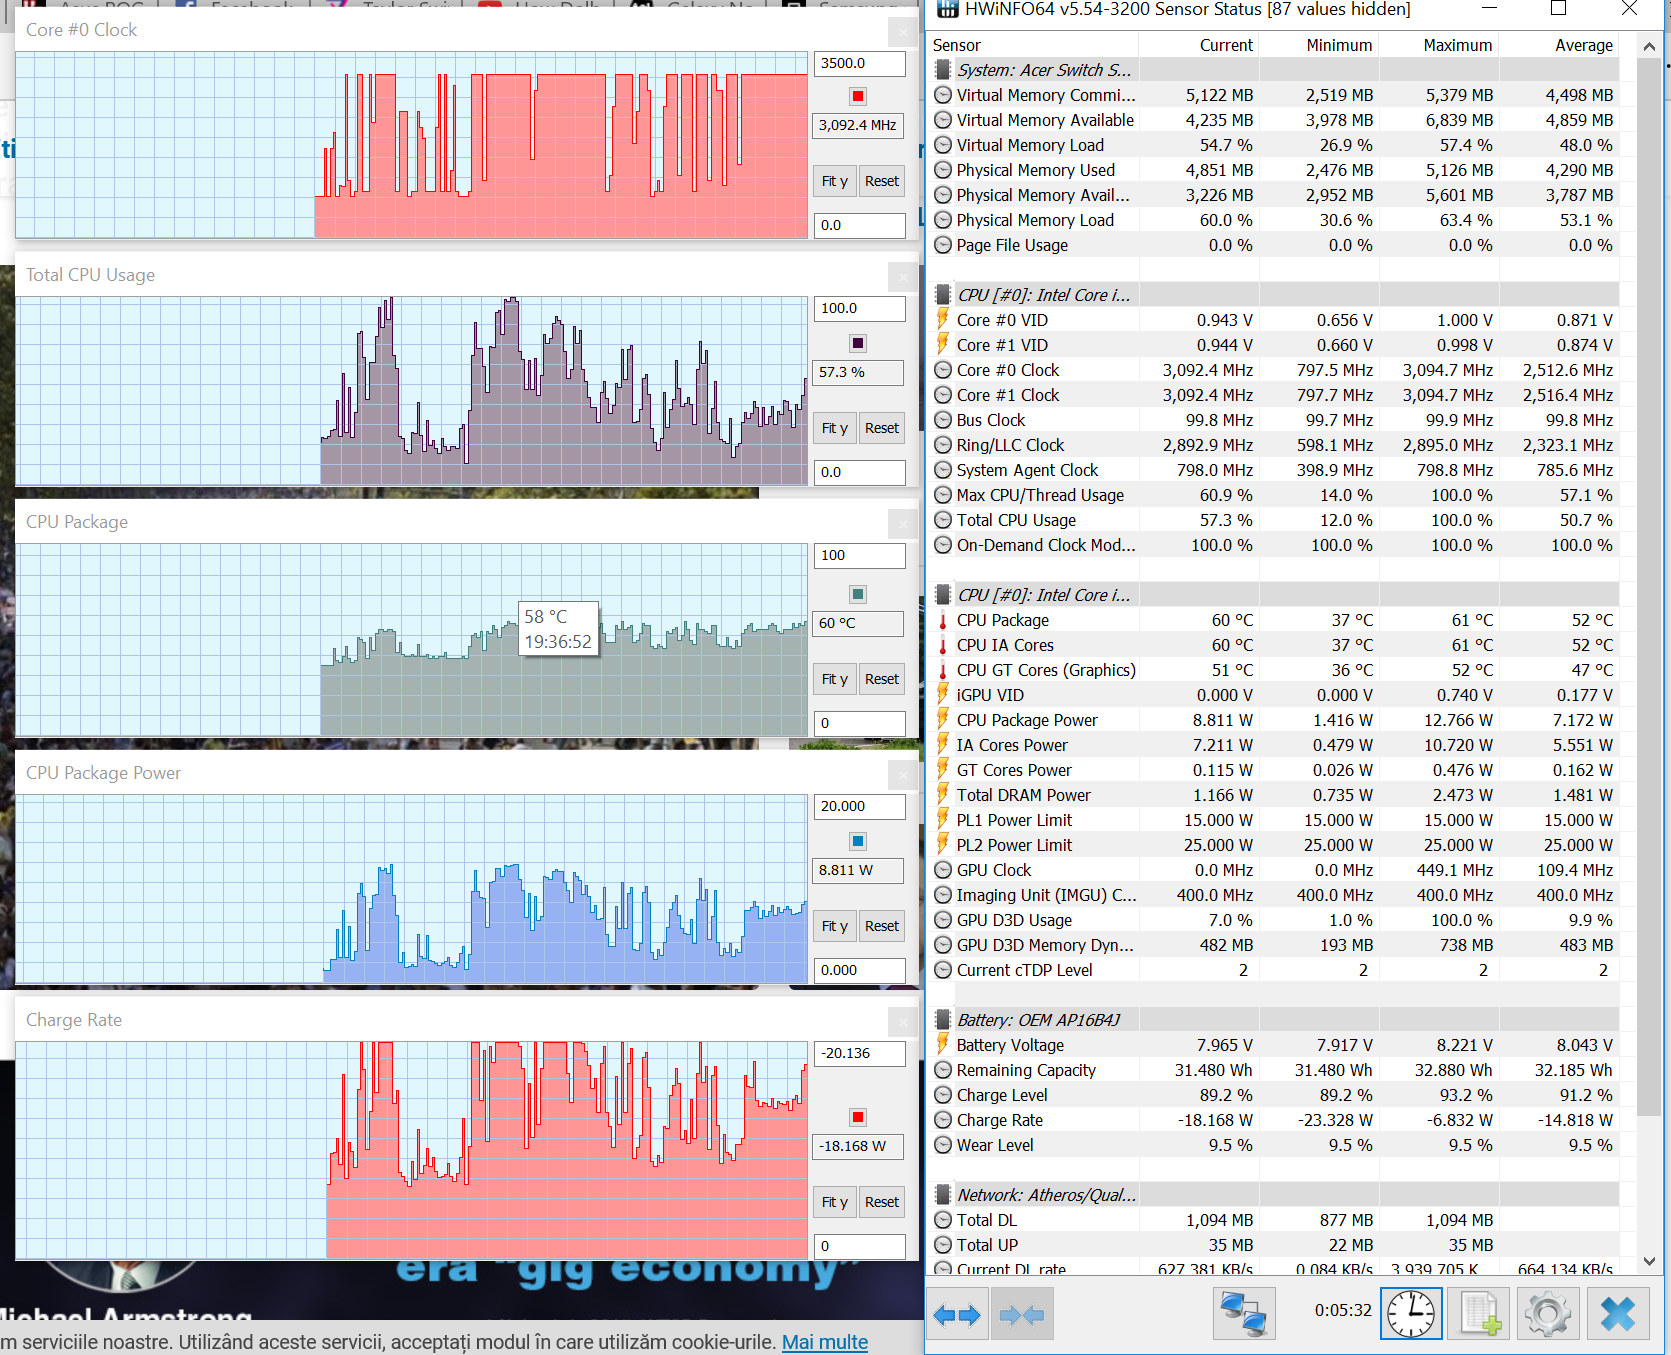Click the 0.0 minimum field of Core #0 Clock

coord(859,225)
